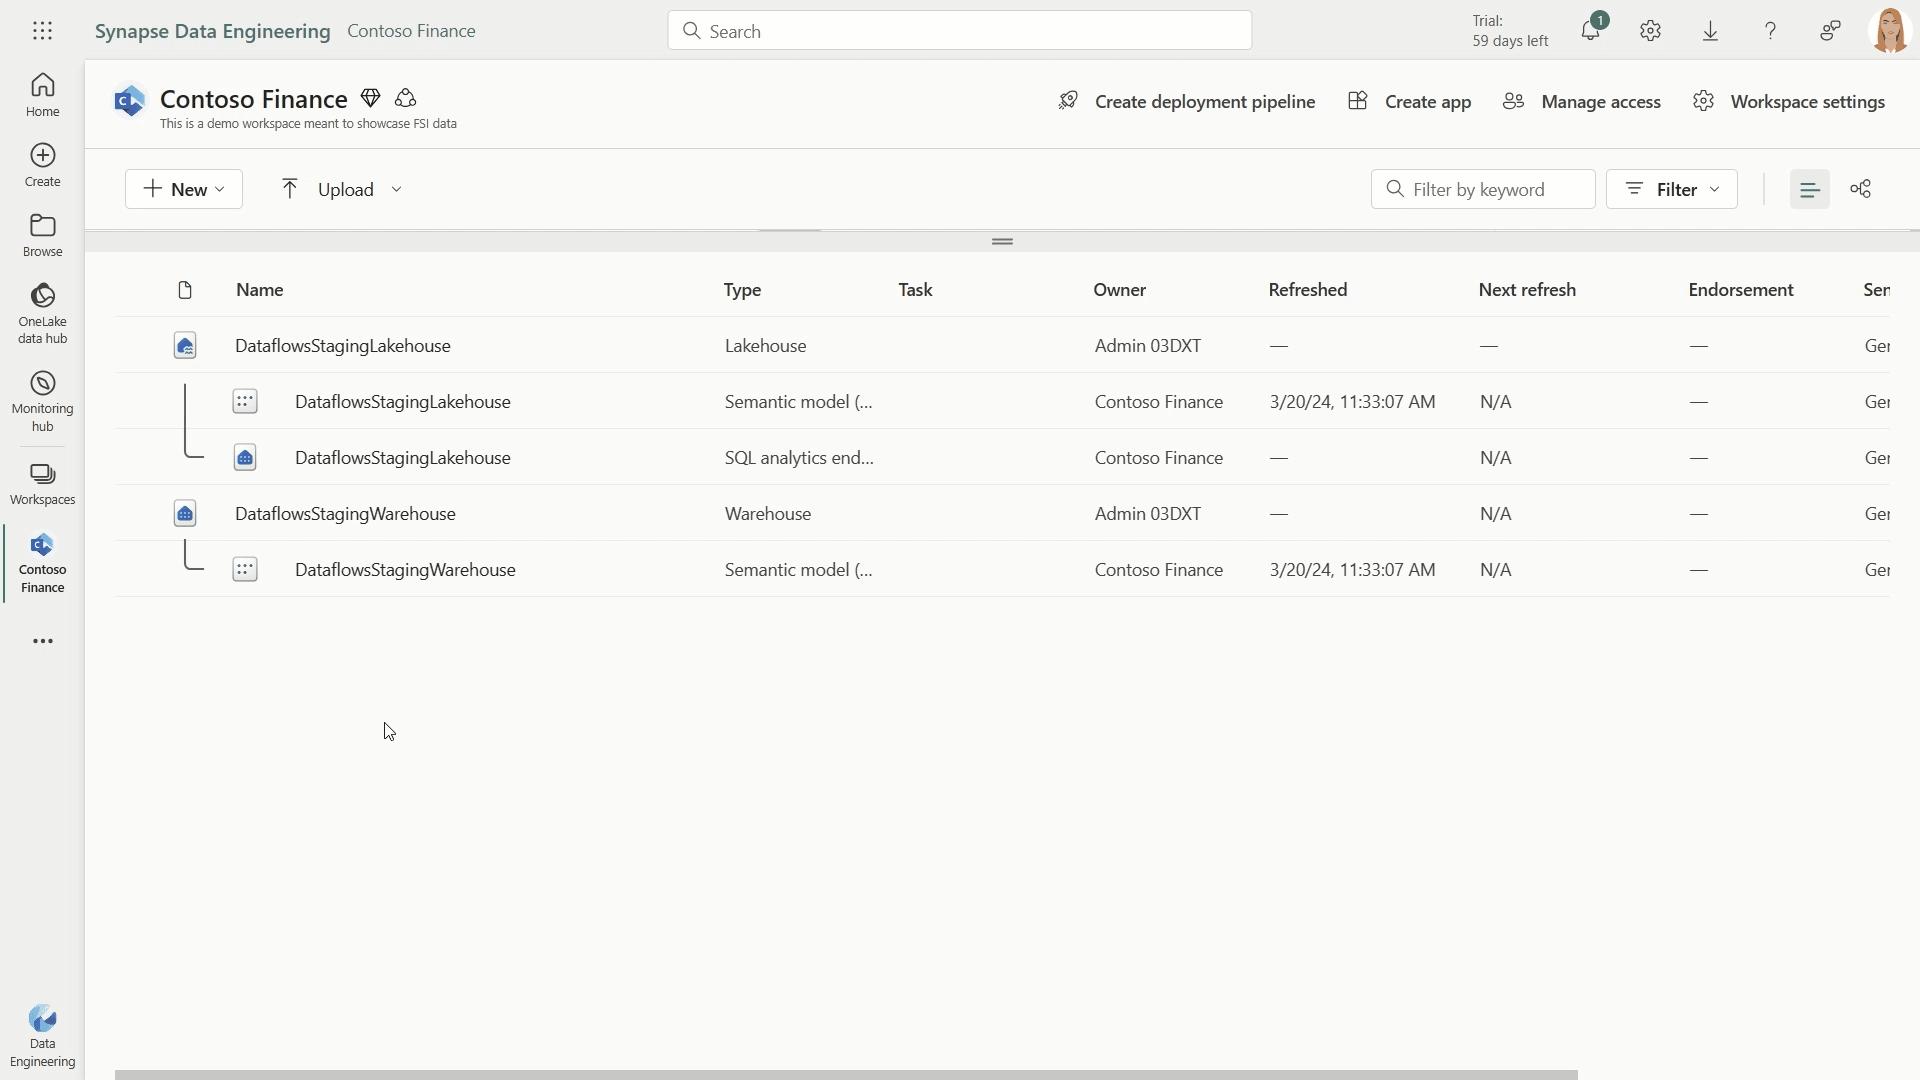
Task: Sort by Owner column header
Action: [x=1119, y=290]
